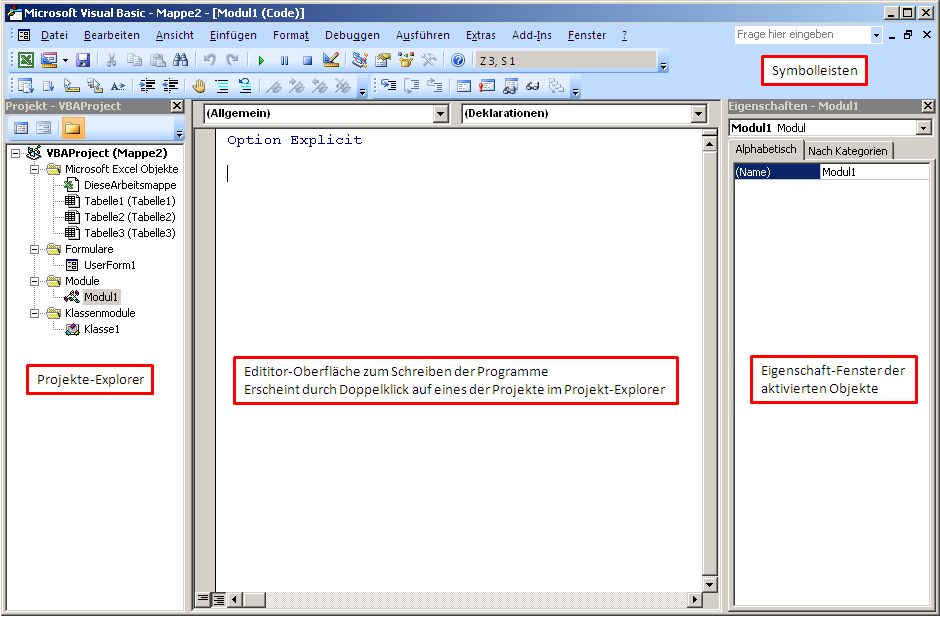
Task: Open the (Deklarationen) procedure dropdown
Action: click(x=698, y=113)
